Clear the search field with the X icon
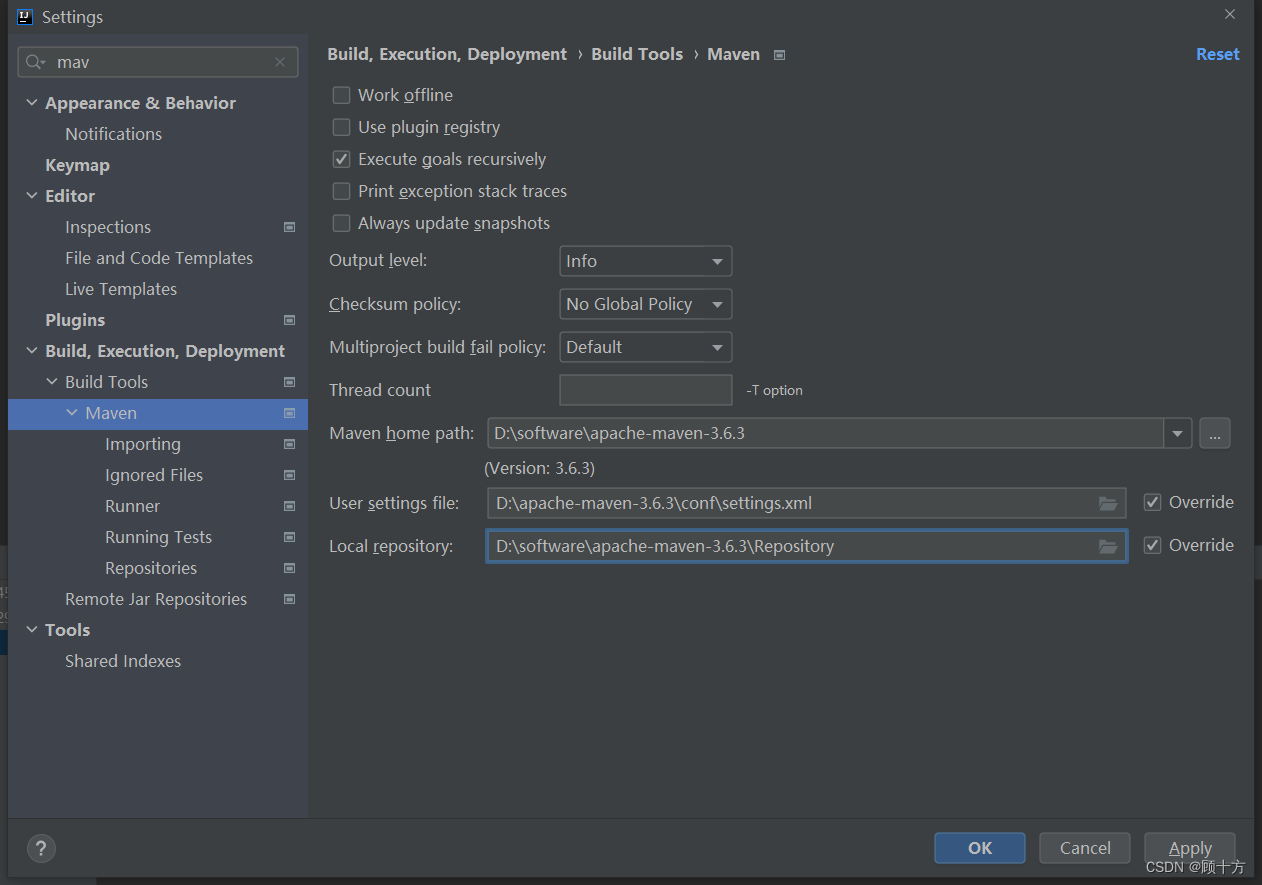This screenshot has width=1262, height=885. (280, 62)
